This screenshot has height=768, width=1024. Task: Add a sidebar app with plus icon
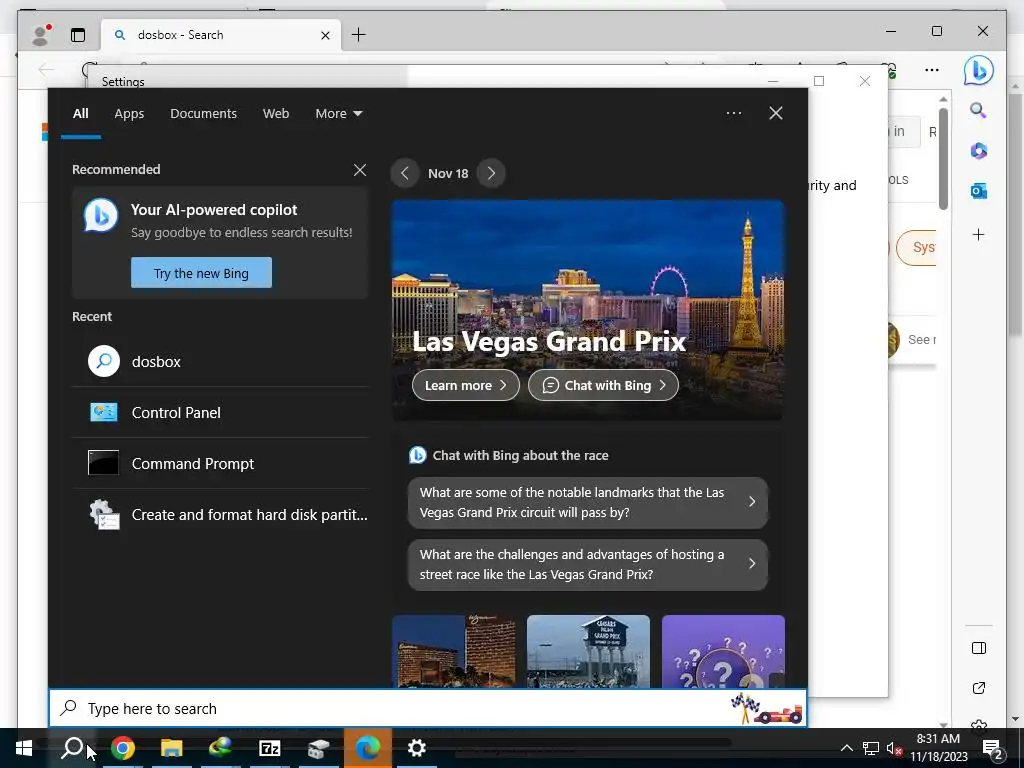(x=978, y=234)
